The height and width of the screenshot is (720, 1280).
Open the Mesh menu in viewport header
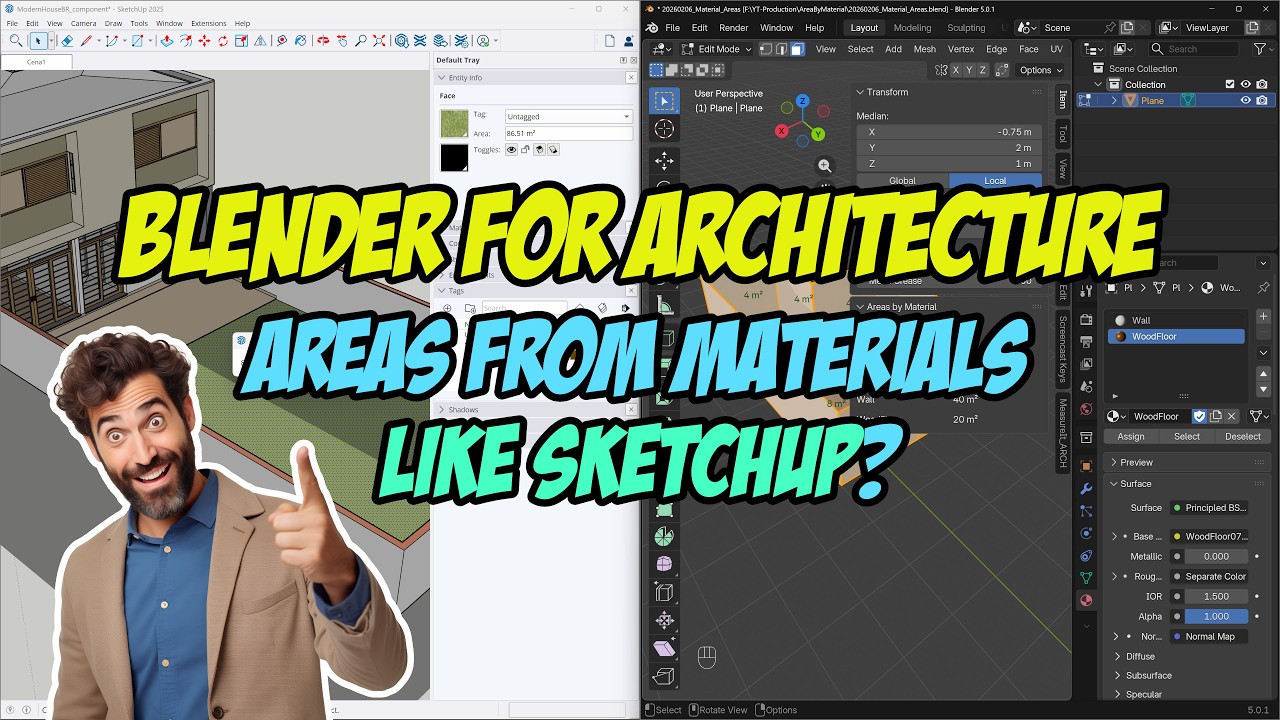pyautogui.click(x=925, y=49)
